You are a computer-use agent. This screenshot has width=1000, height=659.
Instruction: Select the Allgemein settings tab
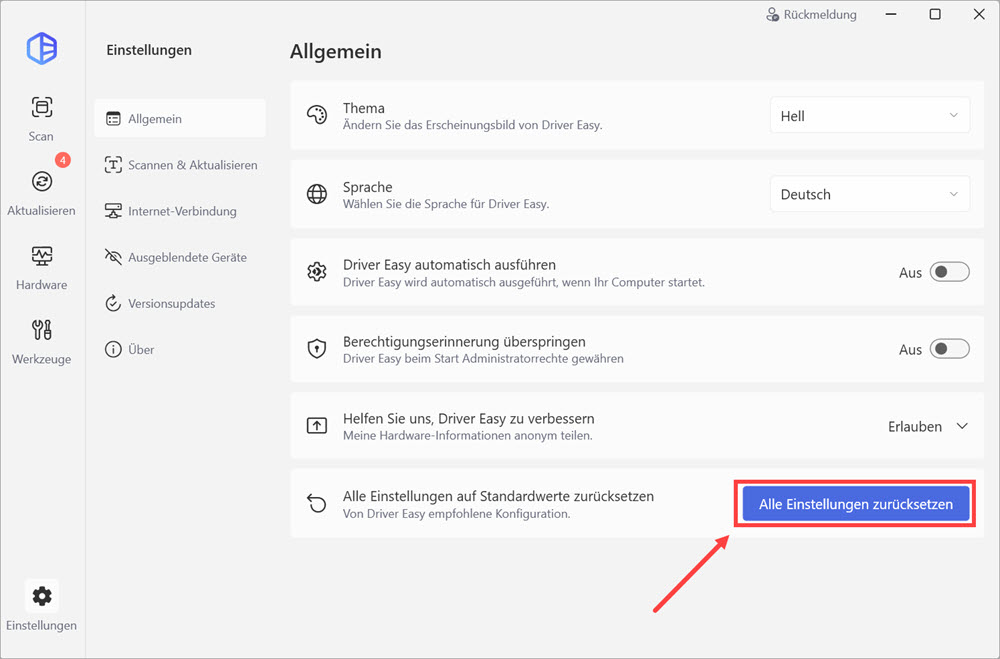click(x=180, y=119)
